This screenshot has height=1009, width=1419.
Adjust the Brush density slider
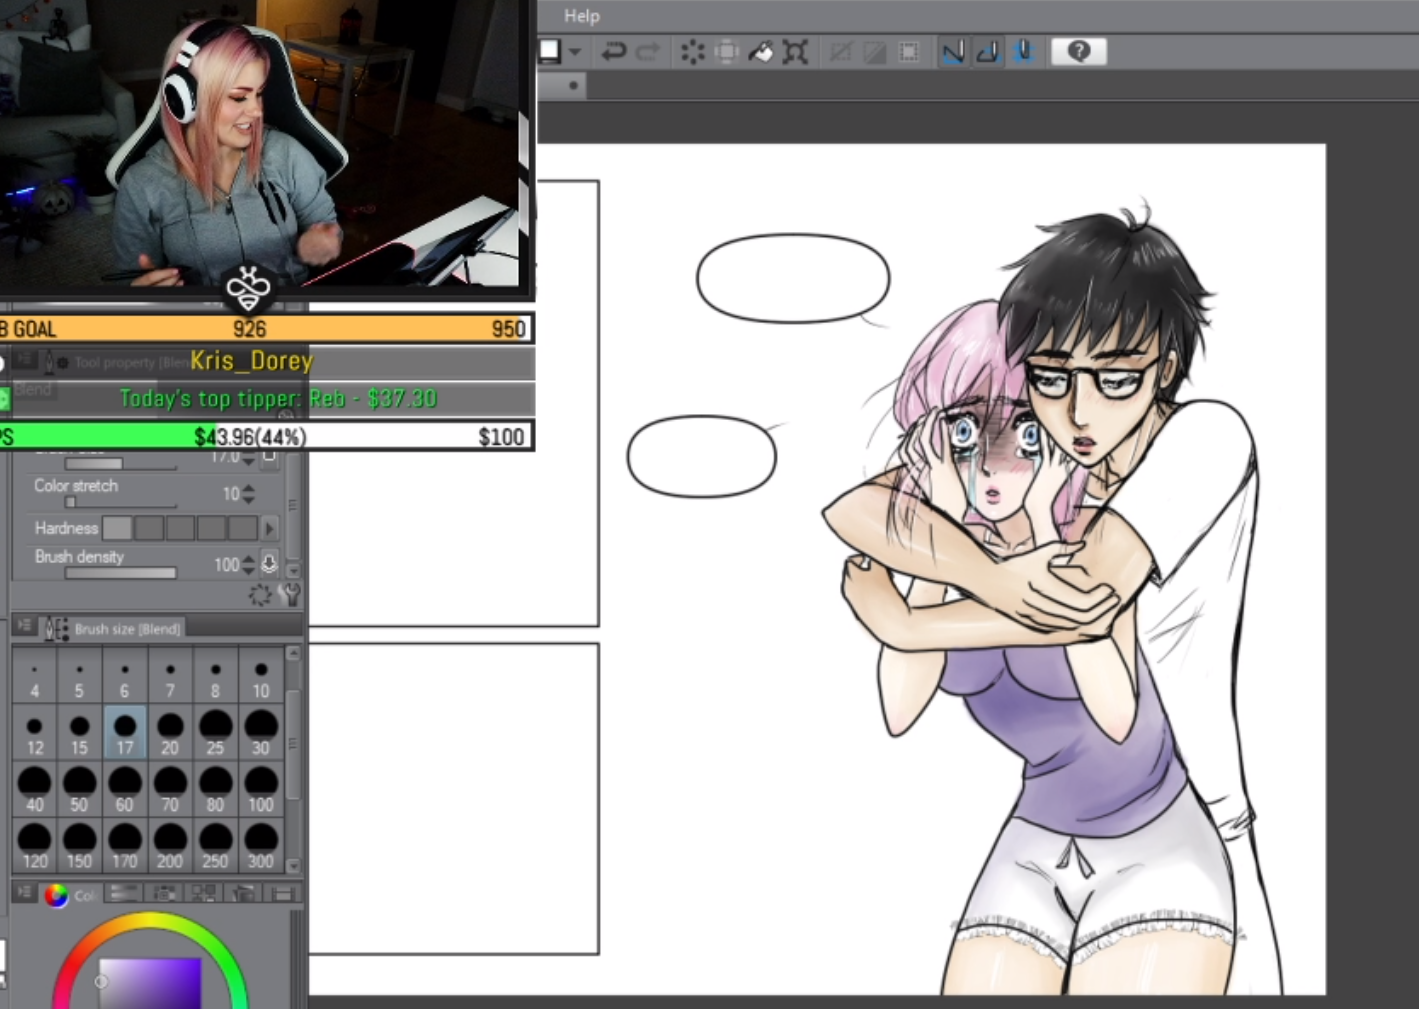click(120, 573)
